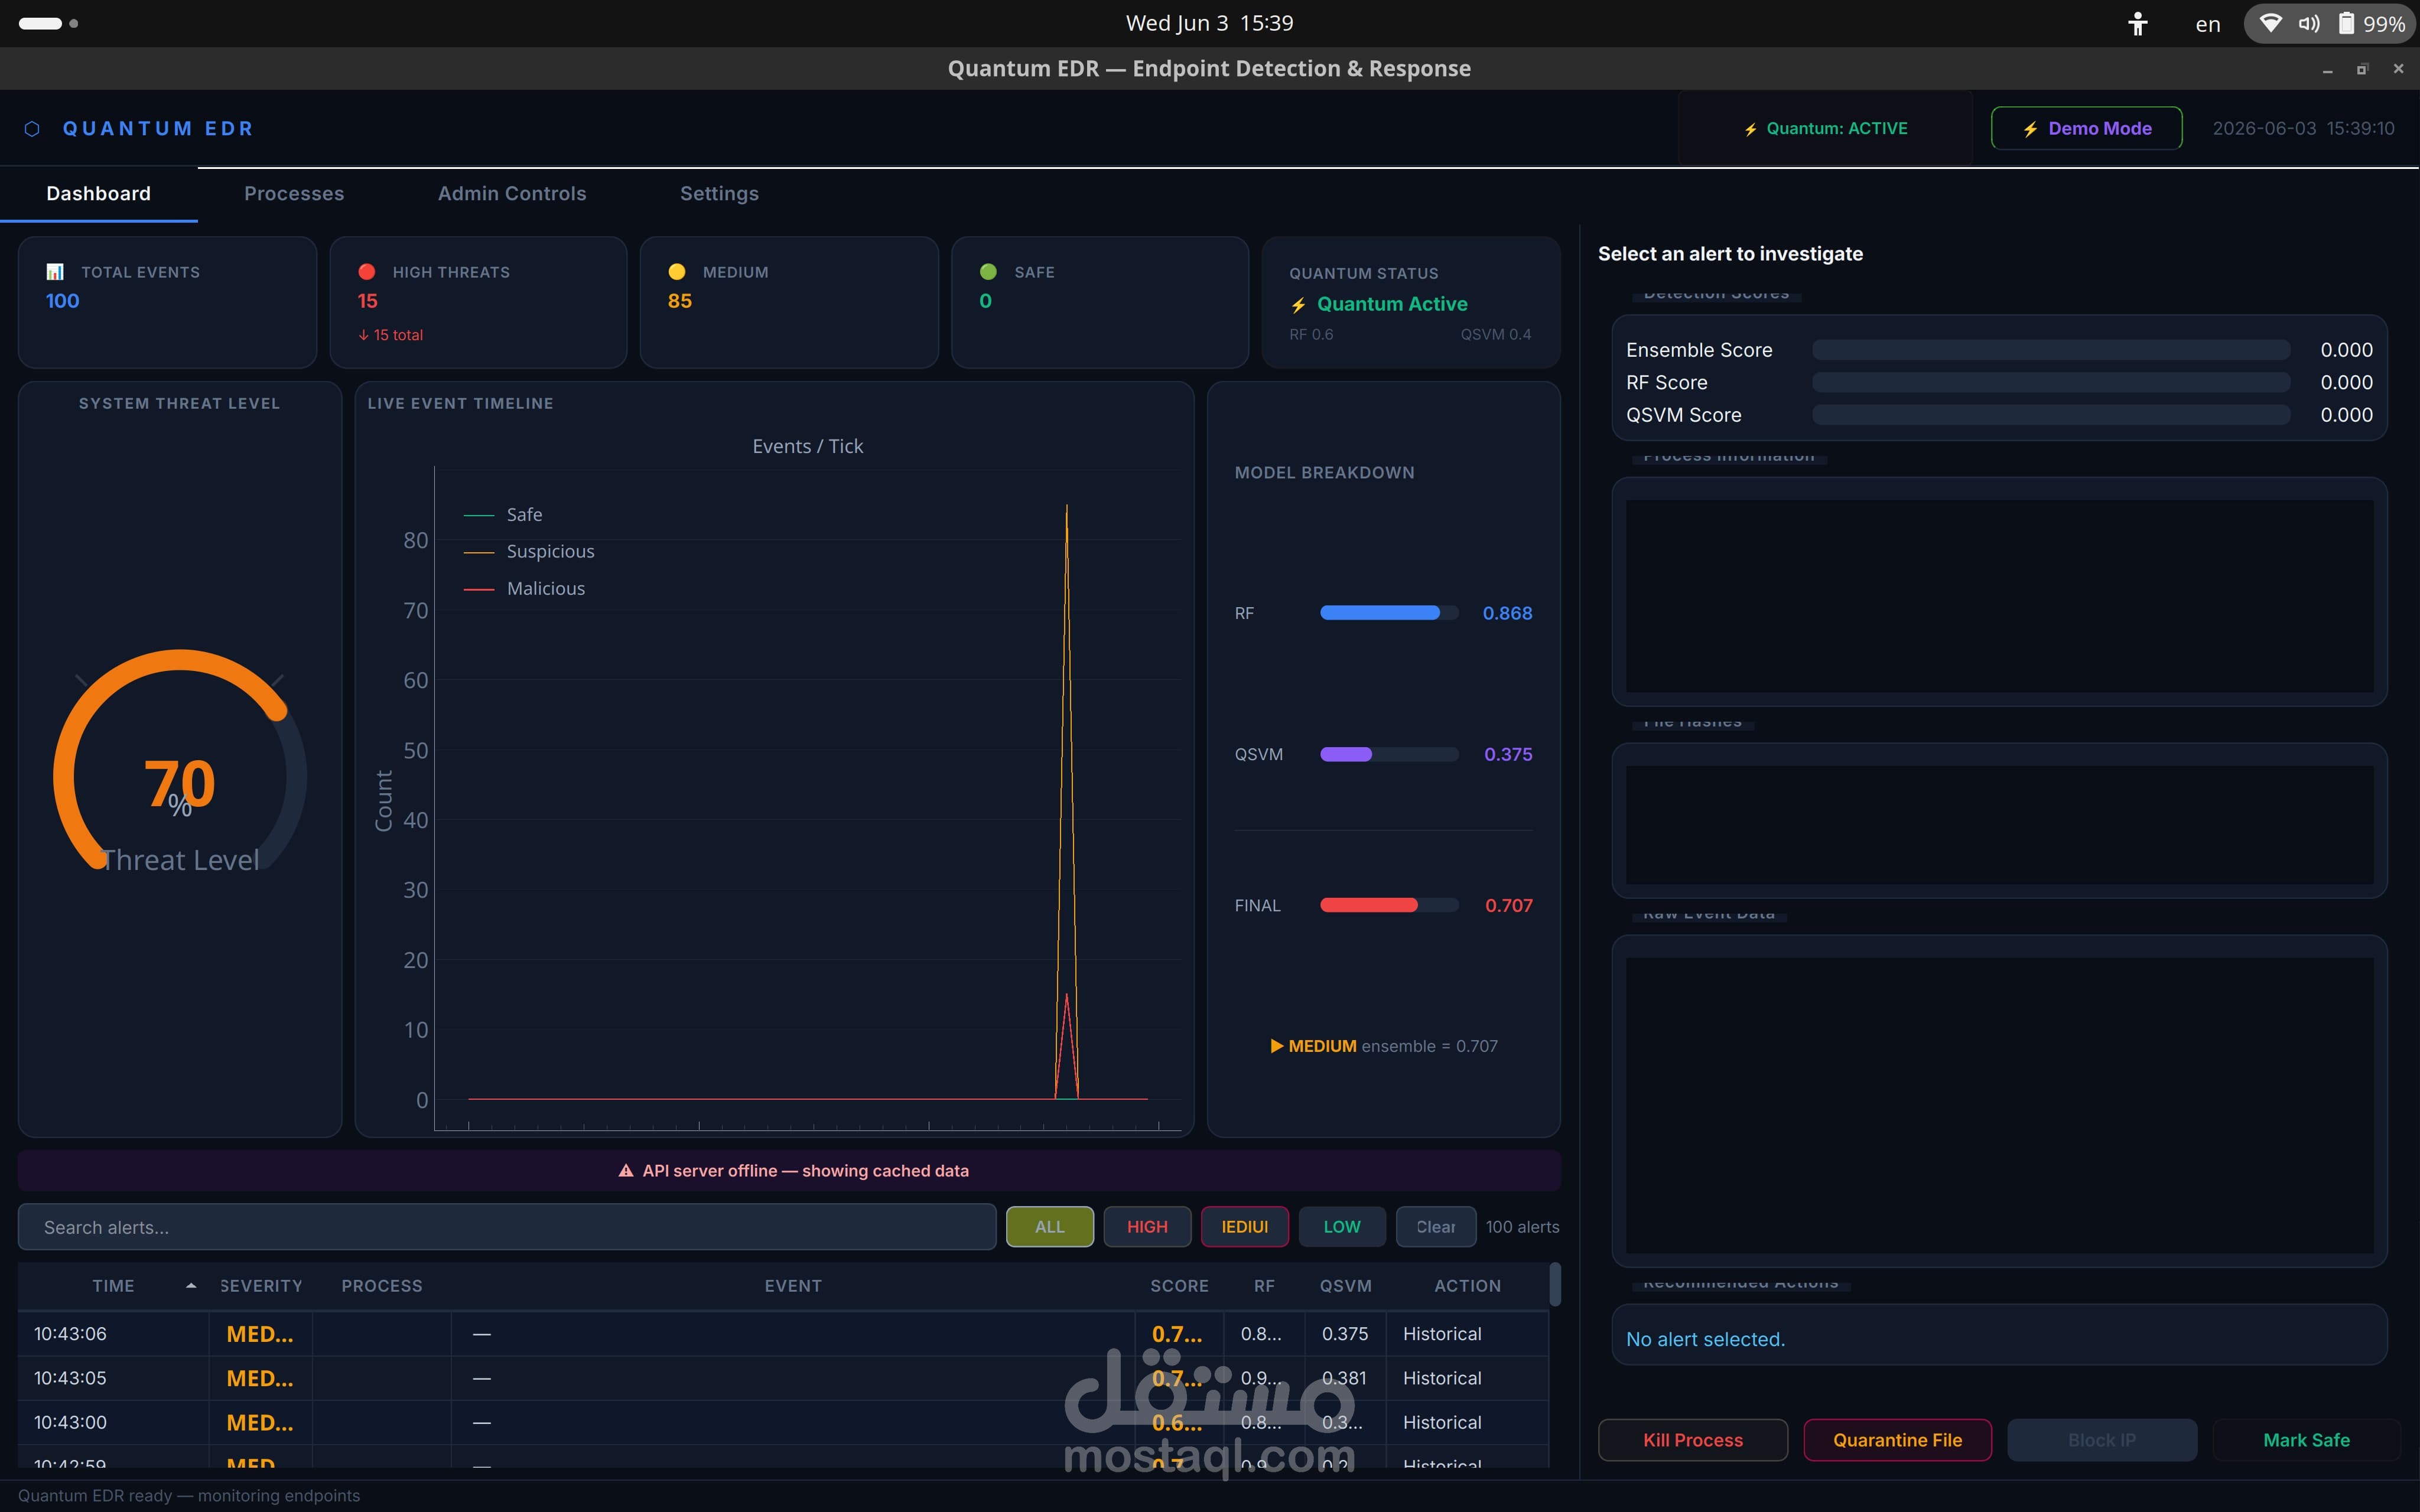Screen dimensions: 2420x1512
Task: Filter alerts to HIGH severity
Action: click(1147, 1227)
